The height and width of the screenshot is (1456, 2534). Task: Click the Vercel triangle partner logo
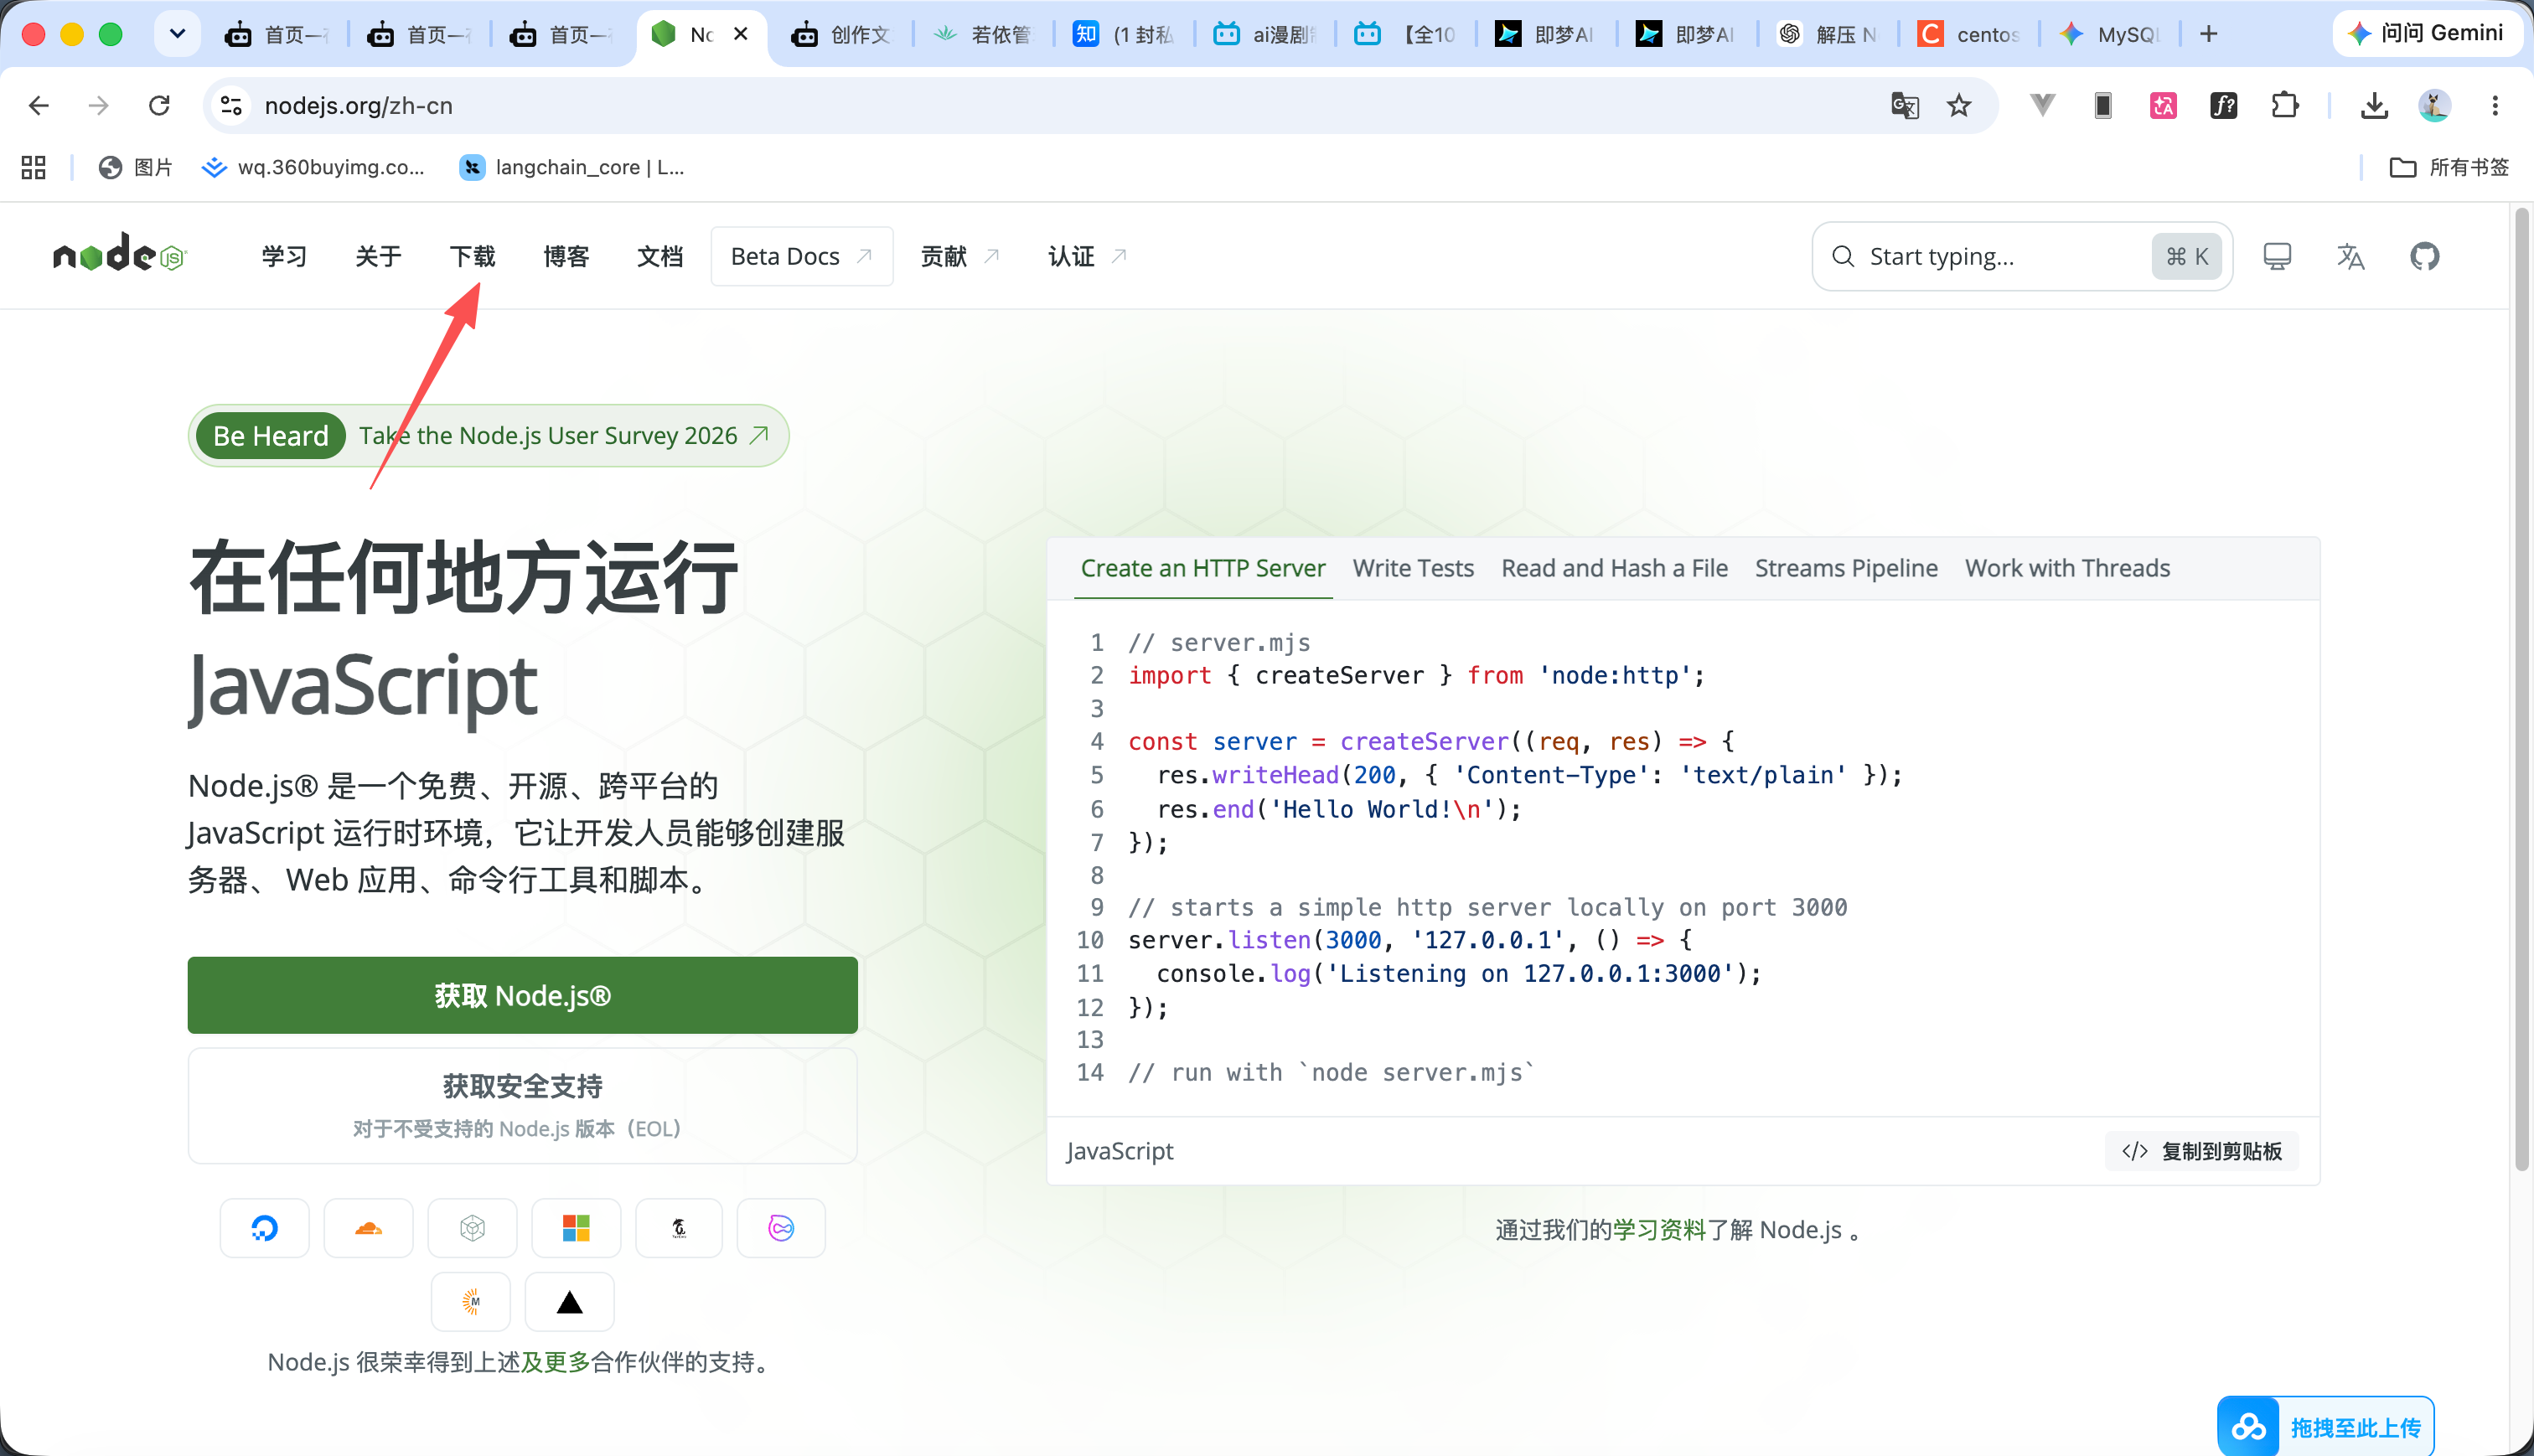click(x=570, y=1301)
